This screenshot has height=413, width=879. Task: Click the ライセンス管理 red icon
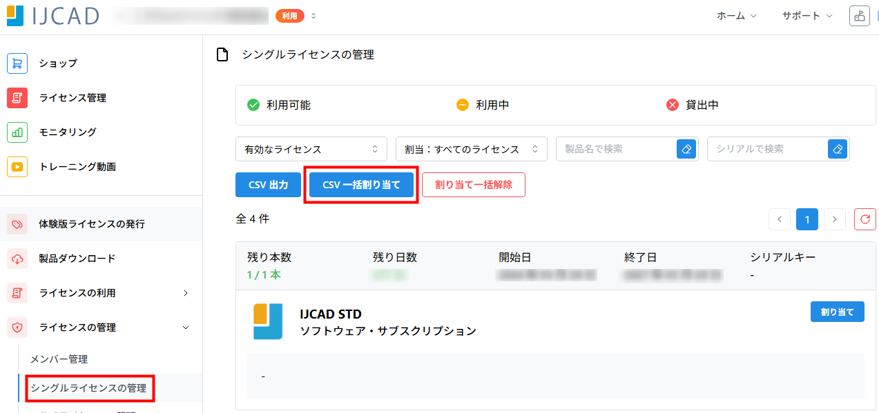click(17, 98)
